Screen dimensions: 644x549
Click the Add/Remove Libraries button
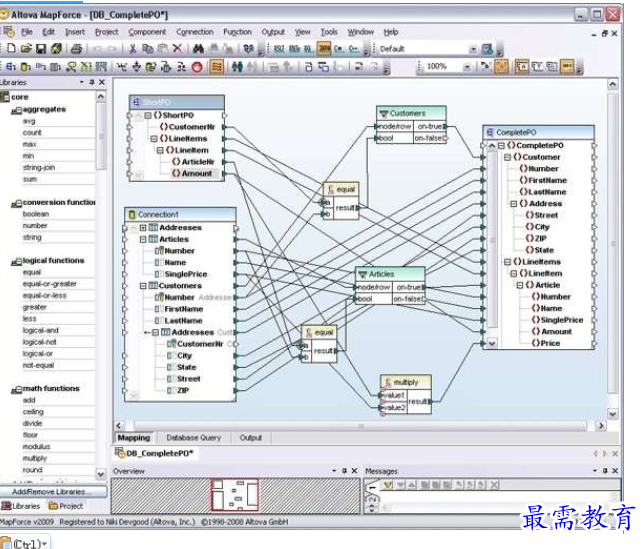[53, 492]
